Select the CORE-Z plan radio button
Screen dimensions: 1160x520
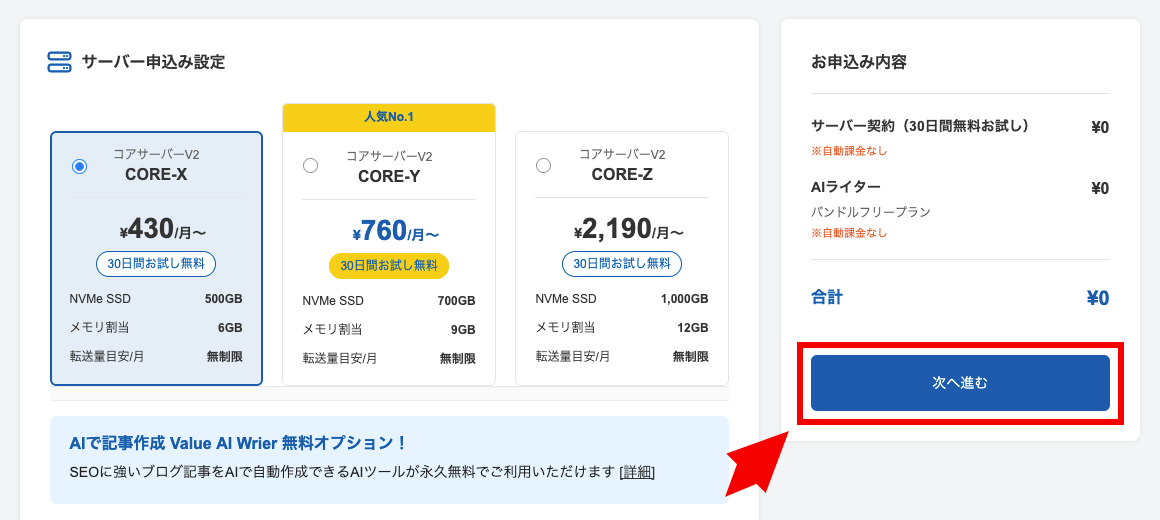click(x=544, y=166)
